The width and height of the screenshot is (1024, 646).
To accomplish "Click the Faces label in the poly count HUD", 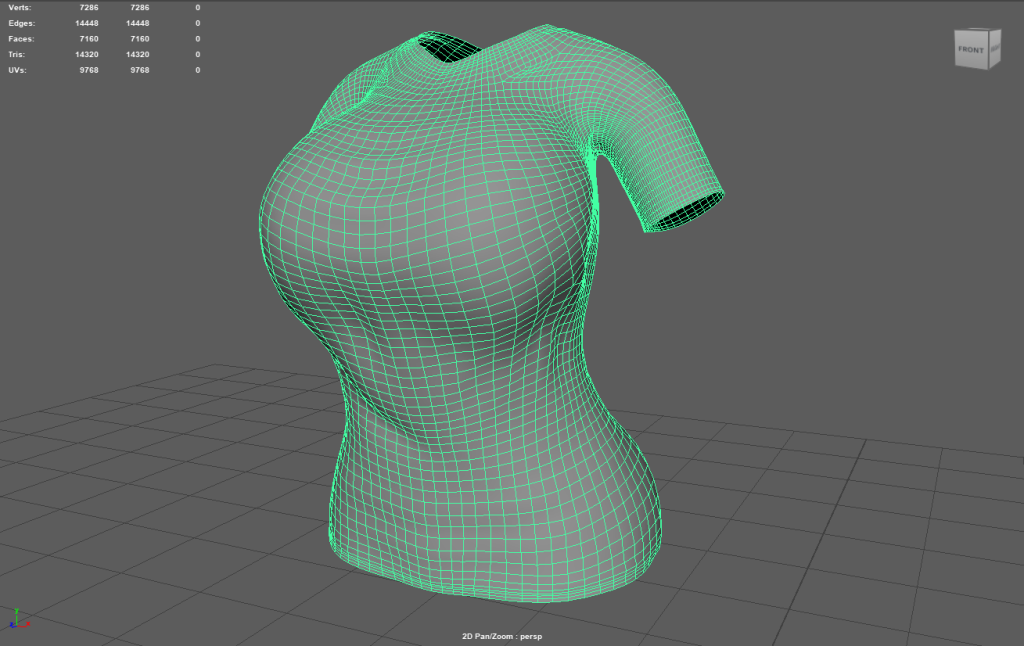I will (x=19, y=38).
